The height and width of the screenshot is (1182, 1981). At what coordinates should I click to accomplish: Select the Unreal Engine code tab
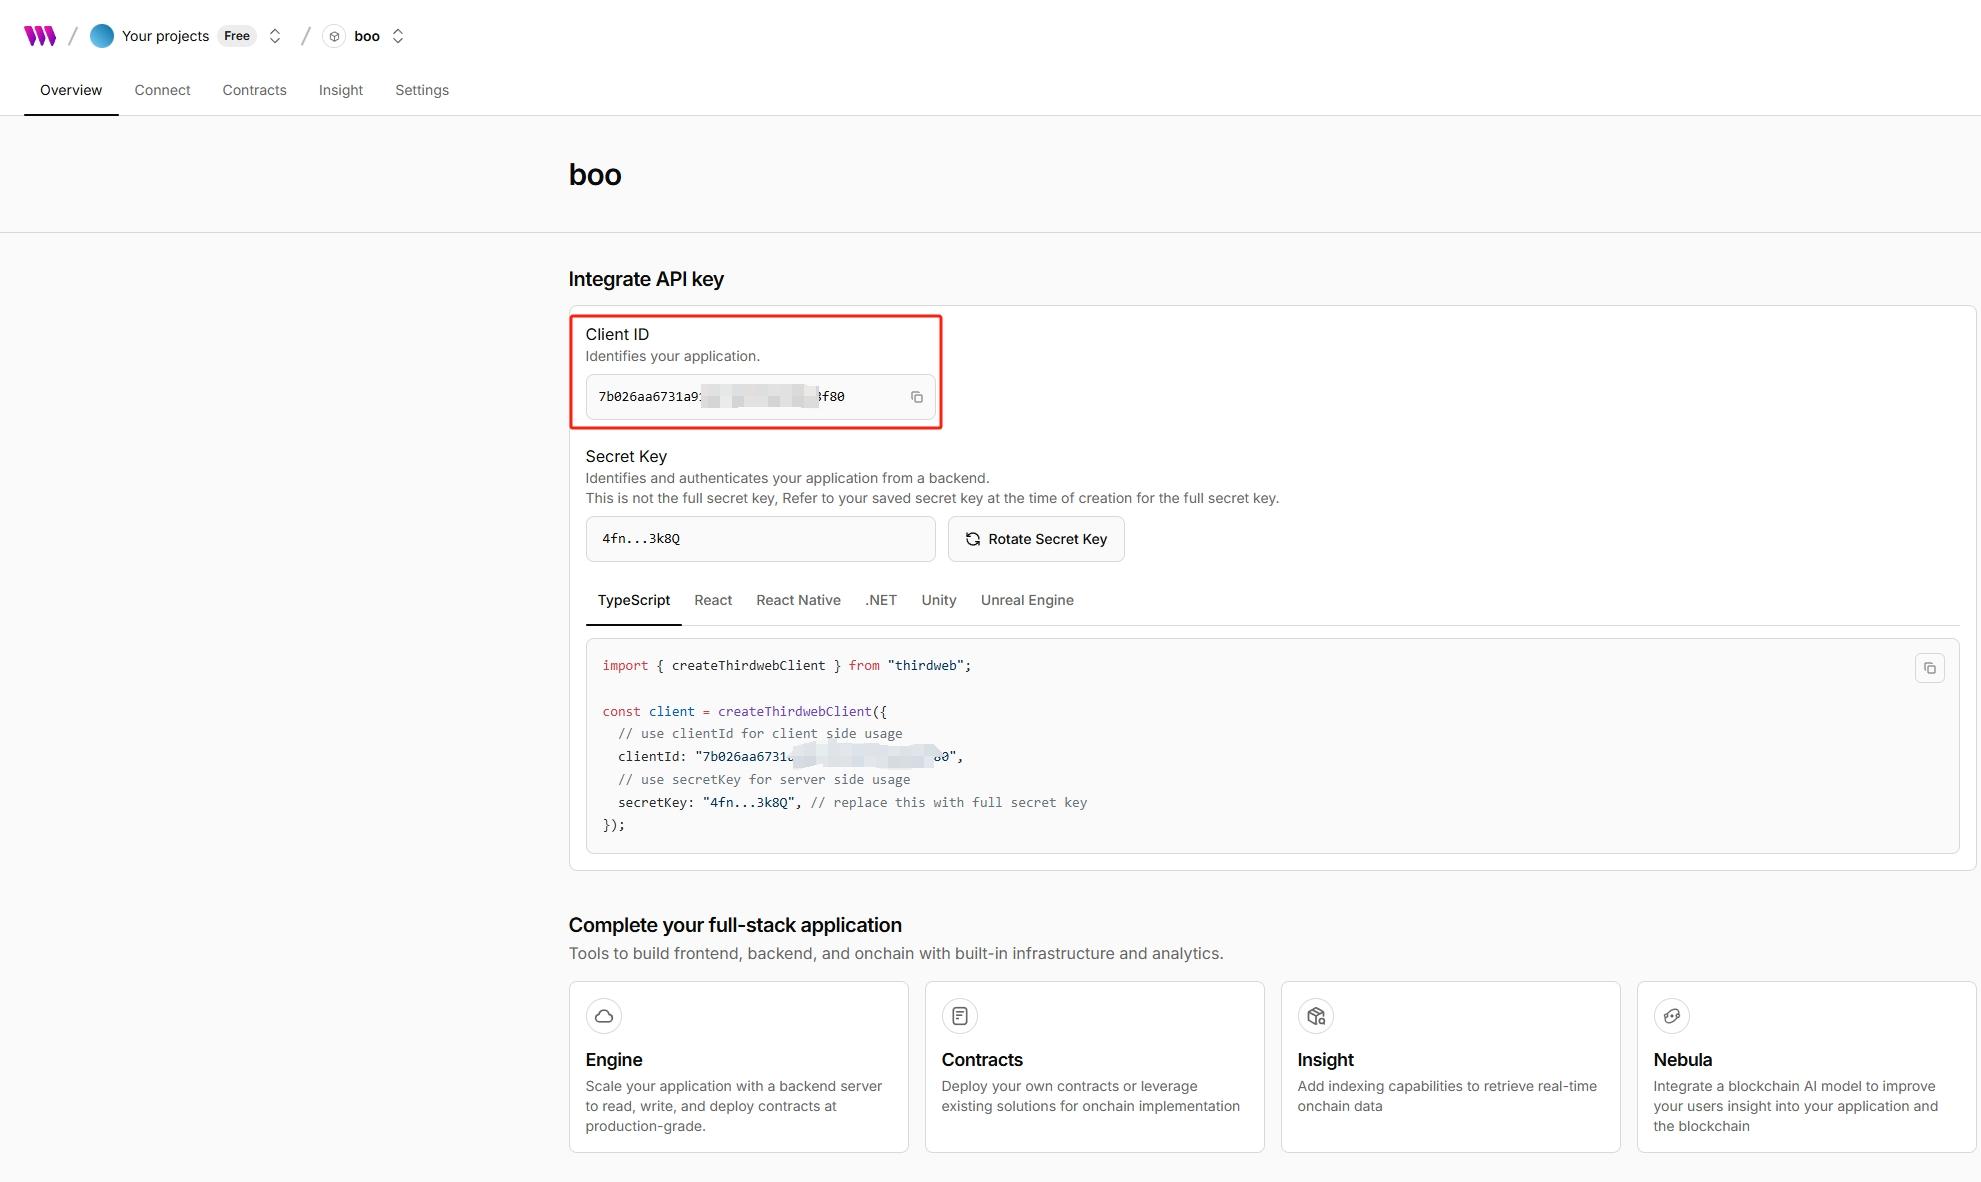pyautogui.click(x=1026, y=600)
